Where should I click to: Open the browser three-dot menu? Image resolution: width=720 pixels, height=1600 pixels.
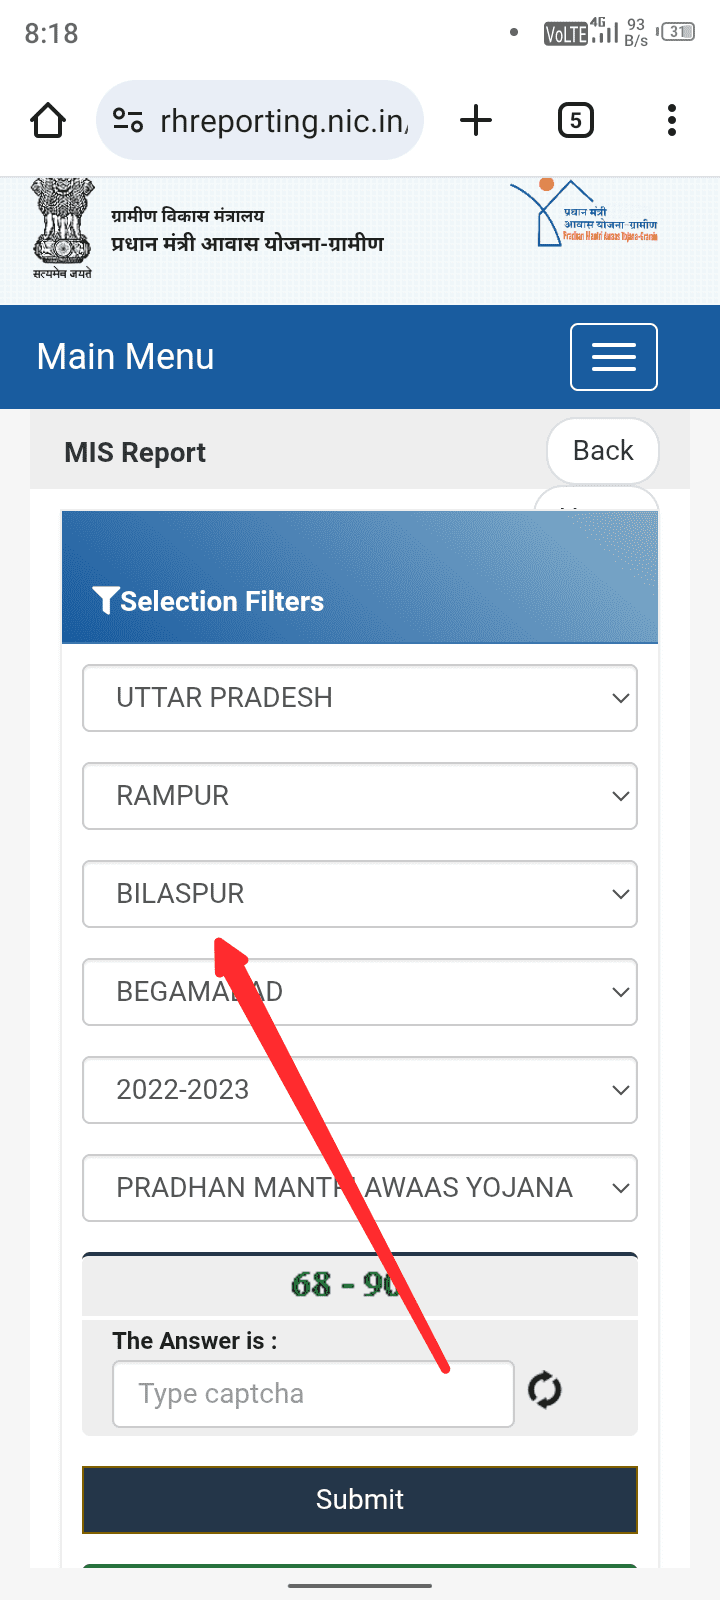tap(672, 121)
